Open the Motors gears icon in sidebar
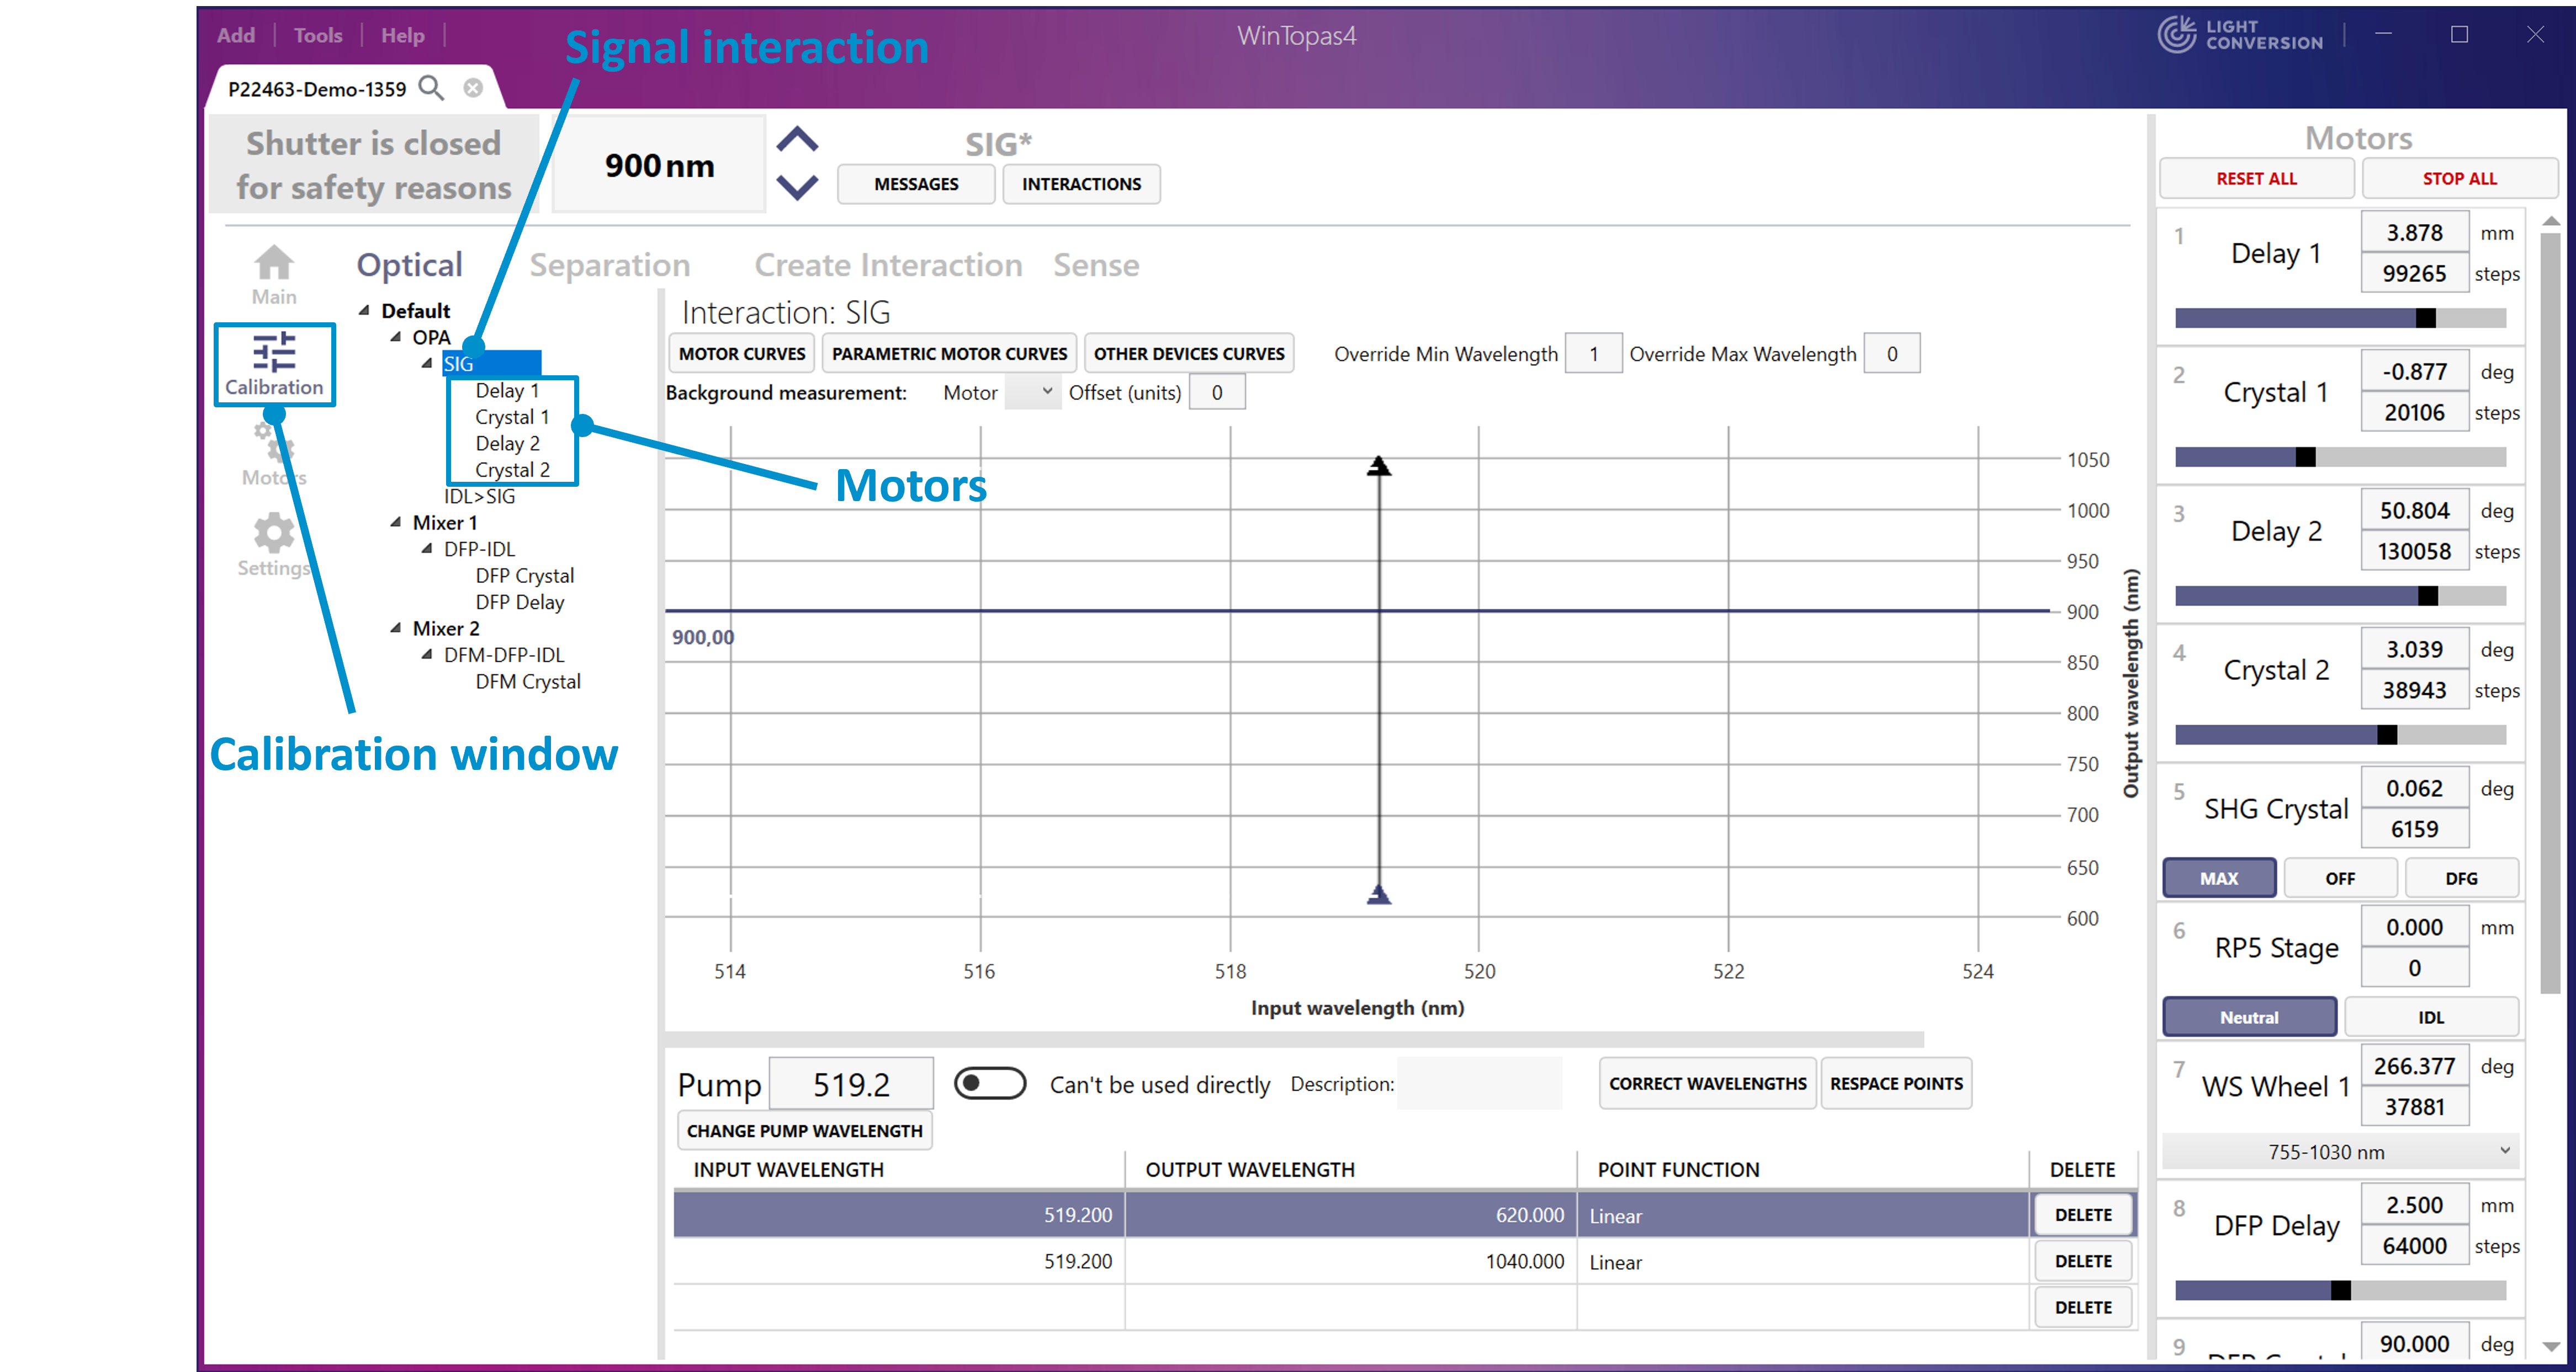This screenshot has width=2576, height=1372. coord(273,442)
